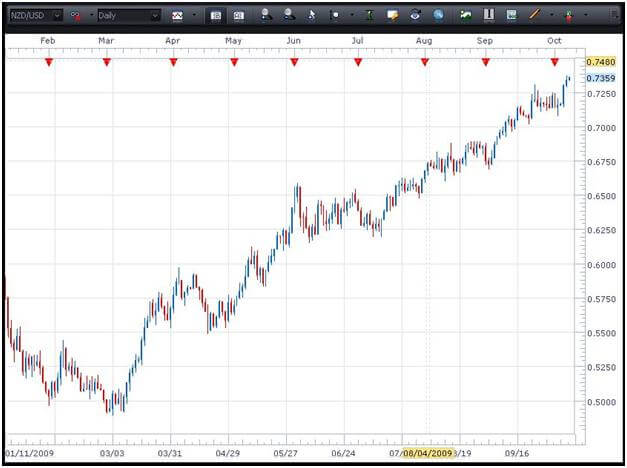Viewport: 627px width, 468px height.
Task: Click the eye view icon
Action: click(x=416, y=16)
